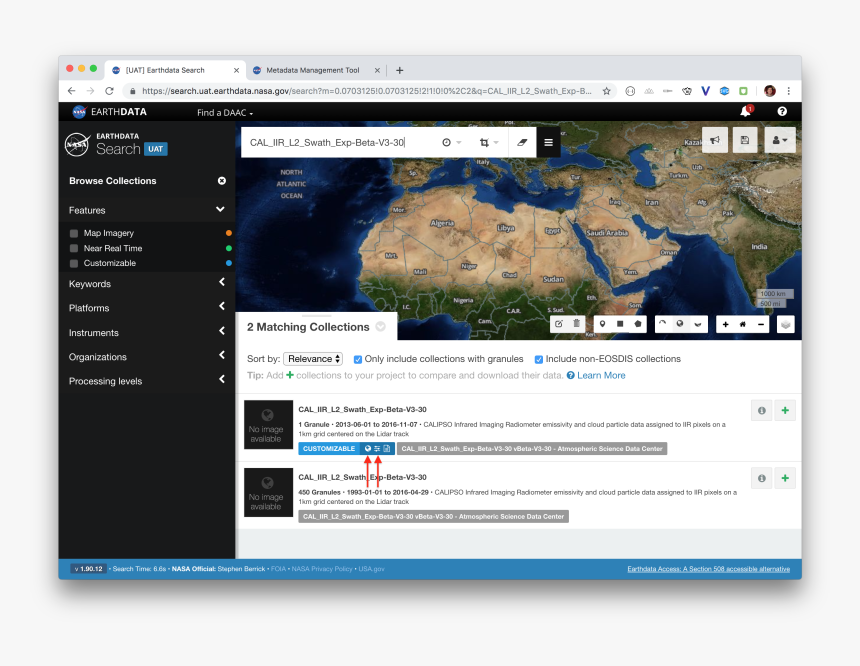Viewport: 860px width, 666px height.
Task: Switch to Metadata Management Tool tab
Action: click(311, 70)
